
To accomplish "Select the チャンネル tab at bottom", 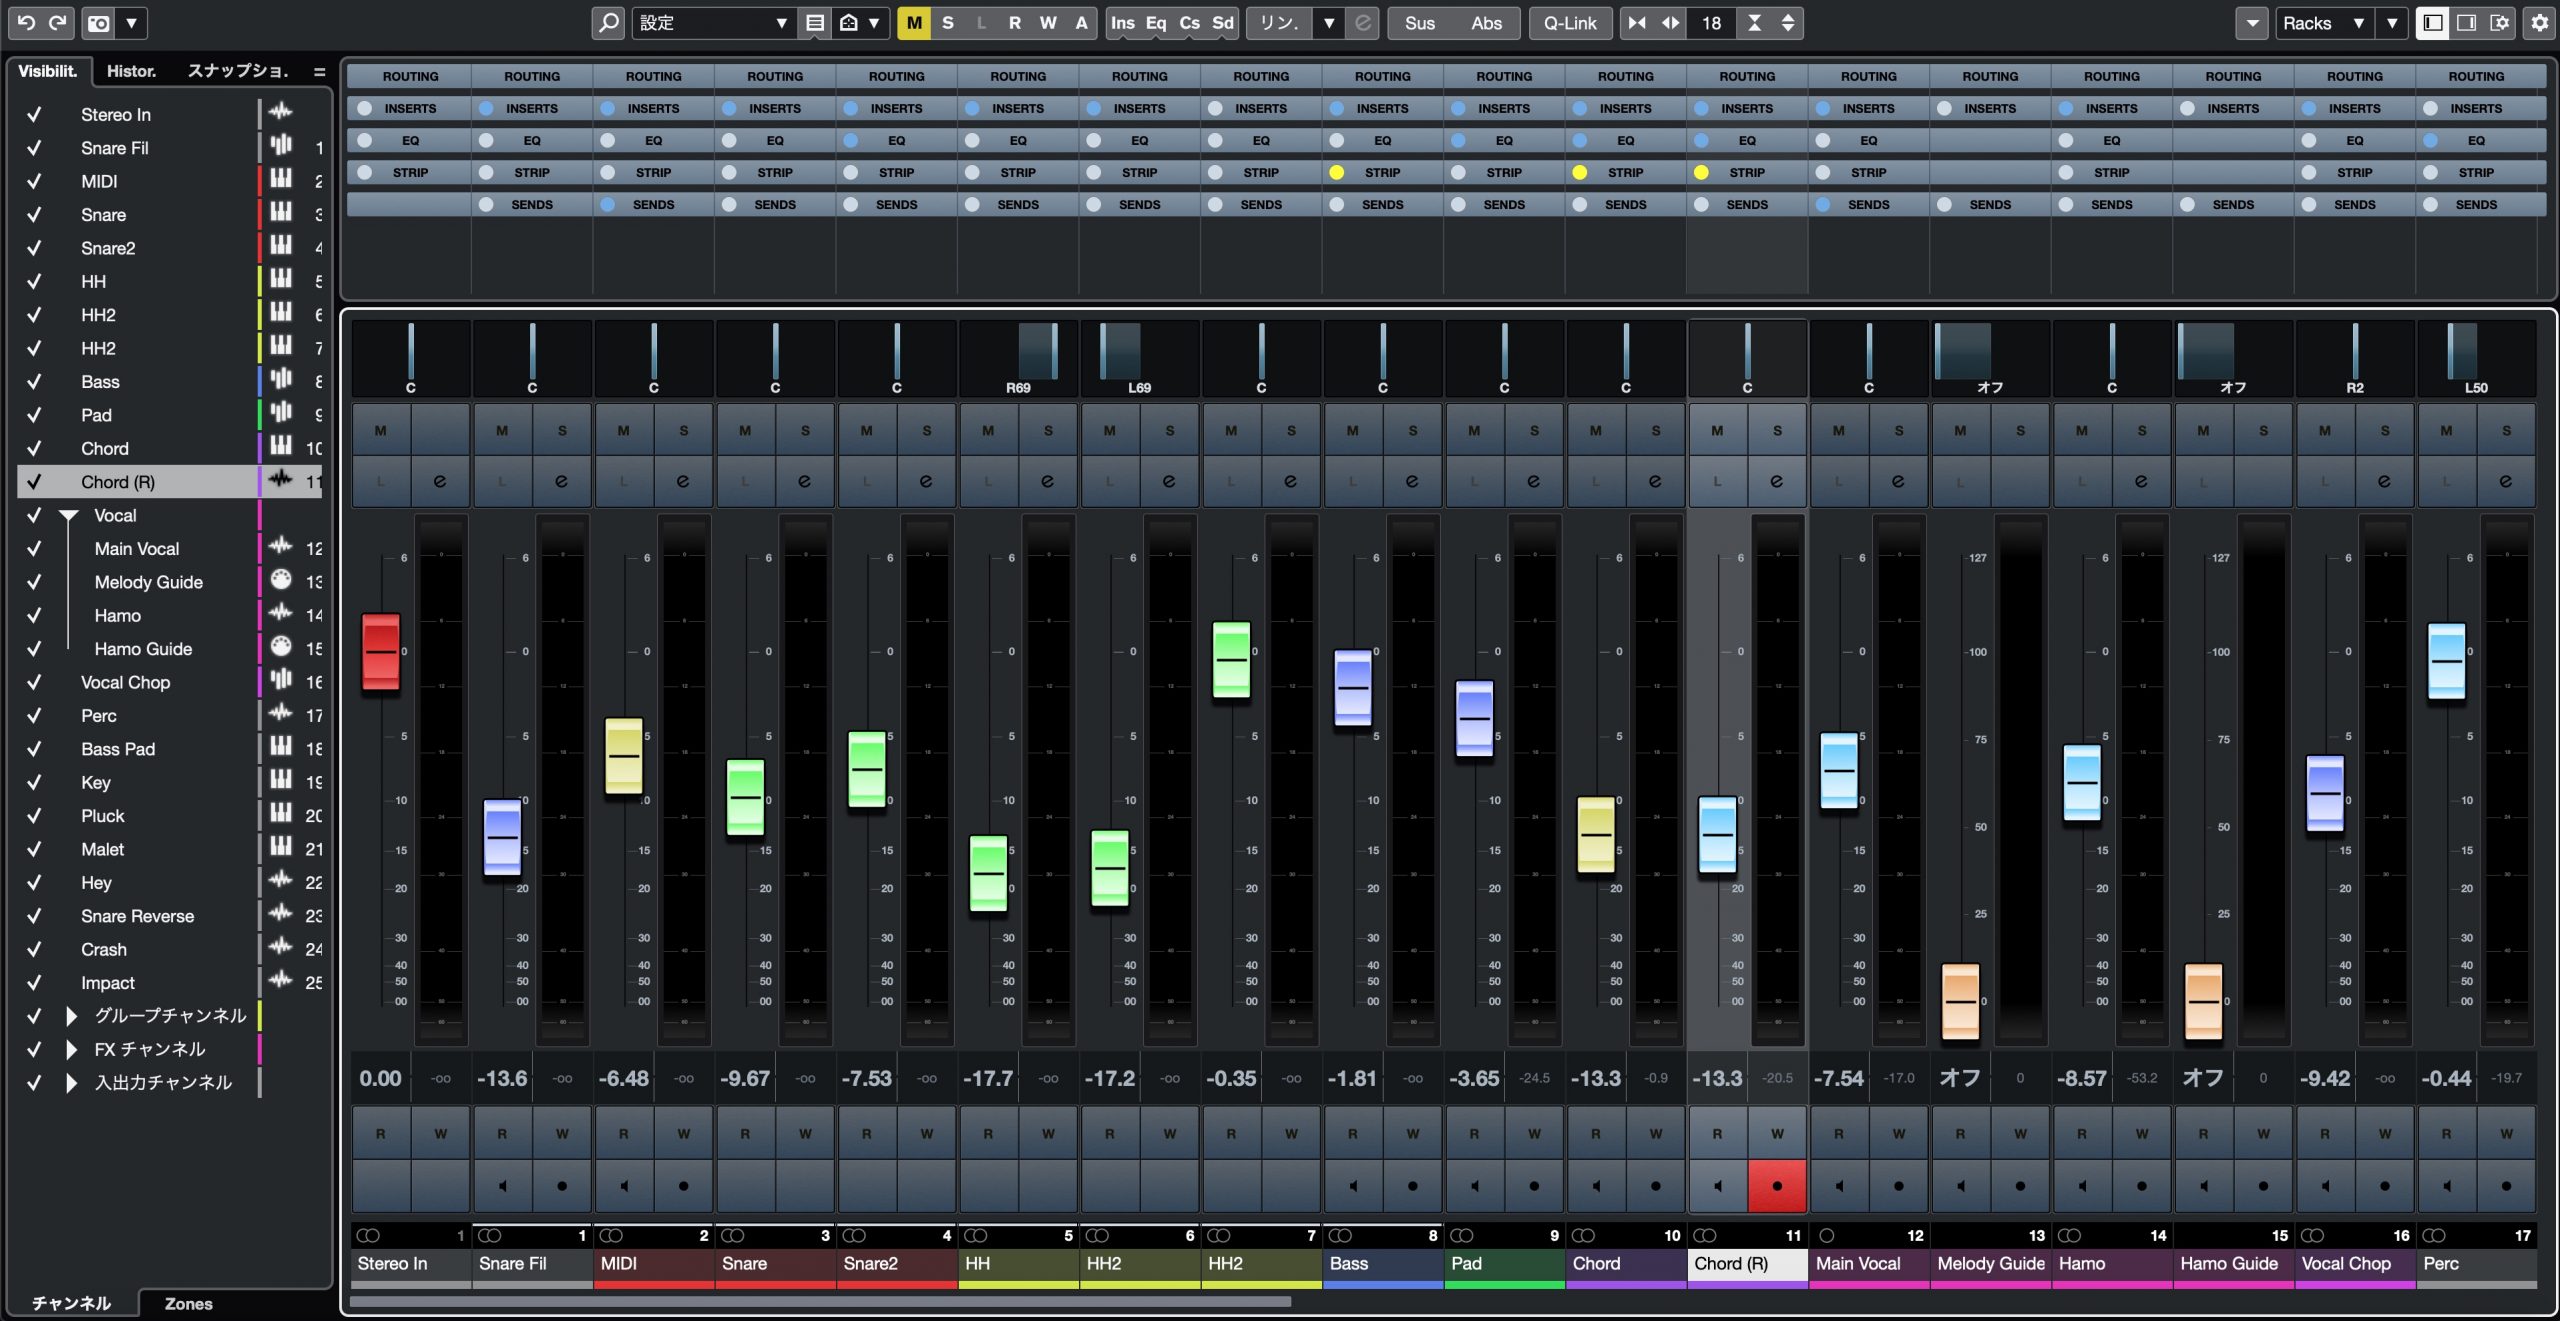I will click(x=71, y=1303).
